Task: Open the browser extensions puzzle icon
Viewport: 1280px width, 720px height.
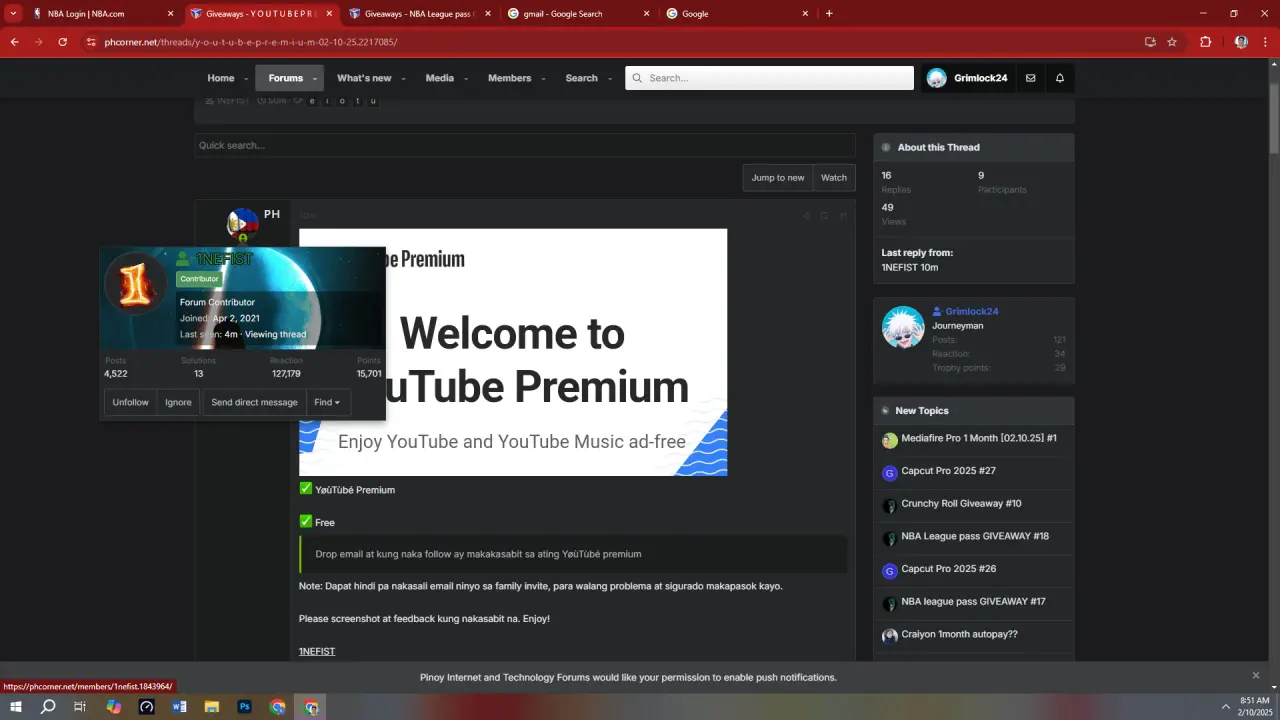Action: click(x=1205, y=42)
